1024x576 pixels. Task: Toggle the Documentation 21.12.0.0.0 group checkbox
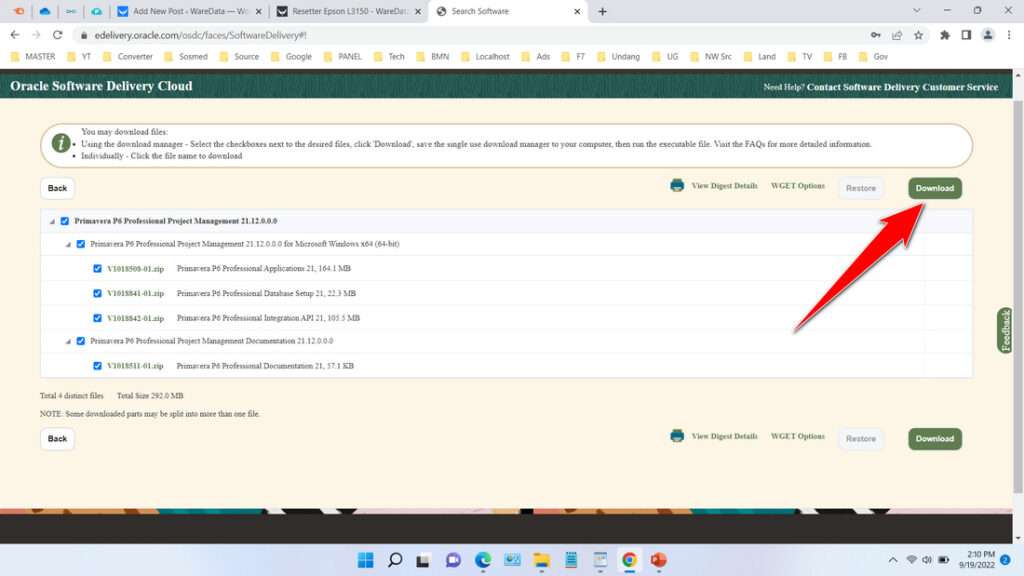click(x=81, y=341)
